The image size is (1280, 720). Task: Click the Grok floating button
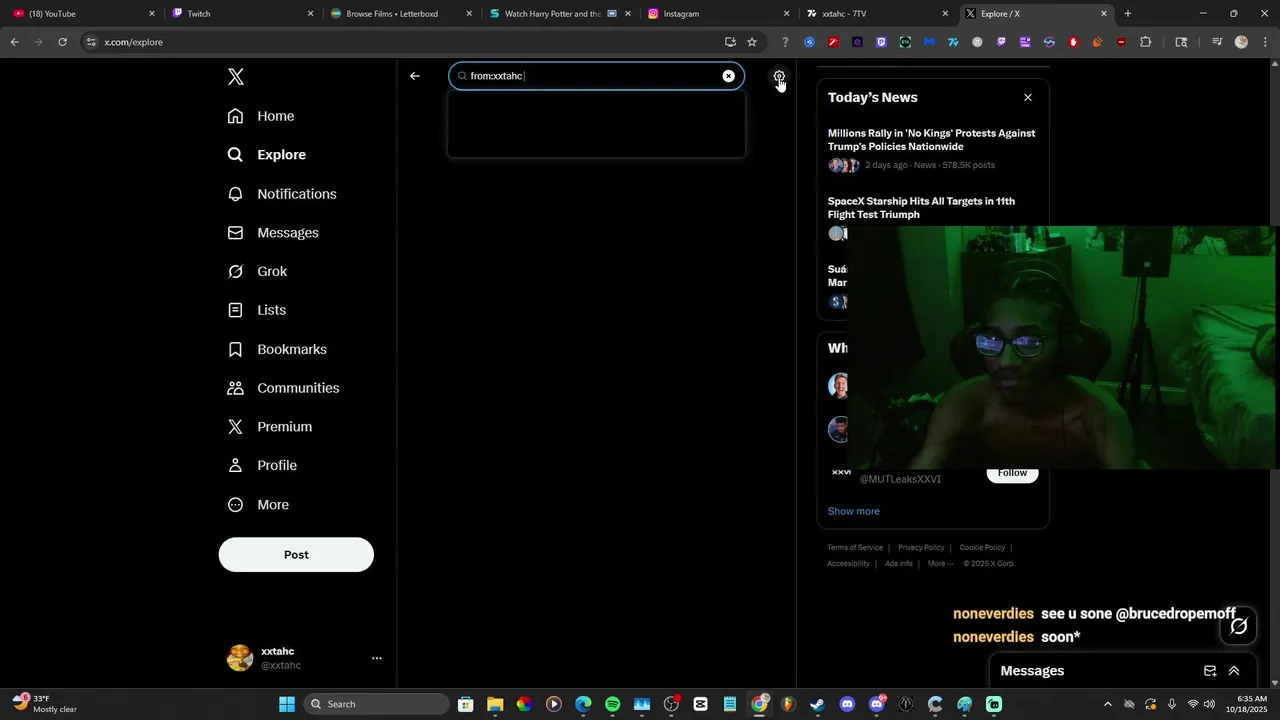[x=1239, y=626]
